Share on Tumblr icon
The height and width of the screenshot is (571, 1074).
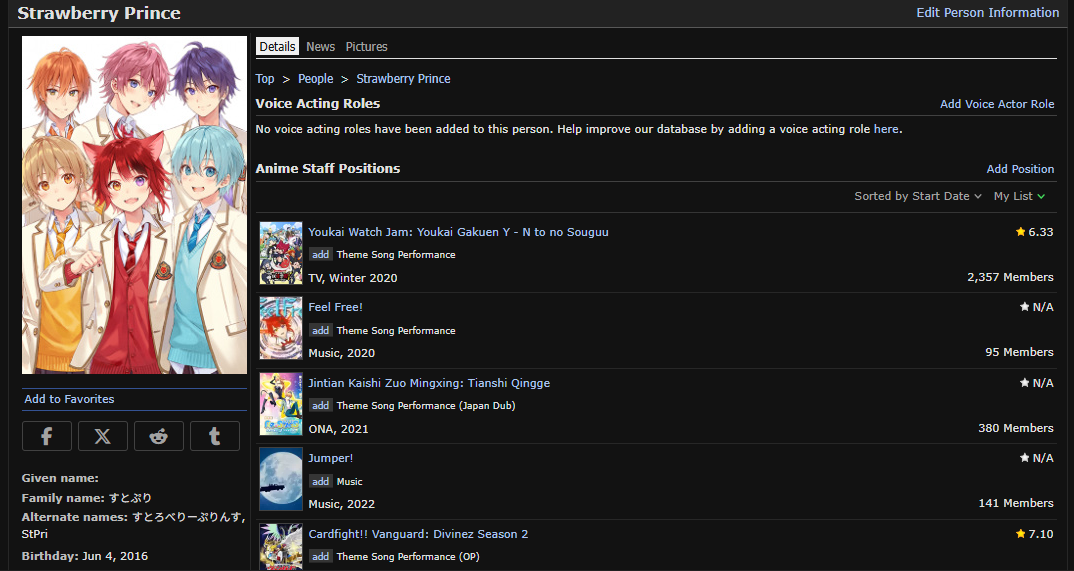click(214, 436)
